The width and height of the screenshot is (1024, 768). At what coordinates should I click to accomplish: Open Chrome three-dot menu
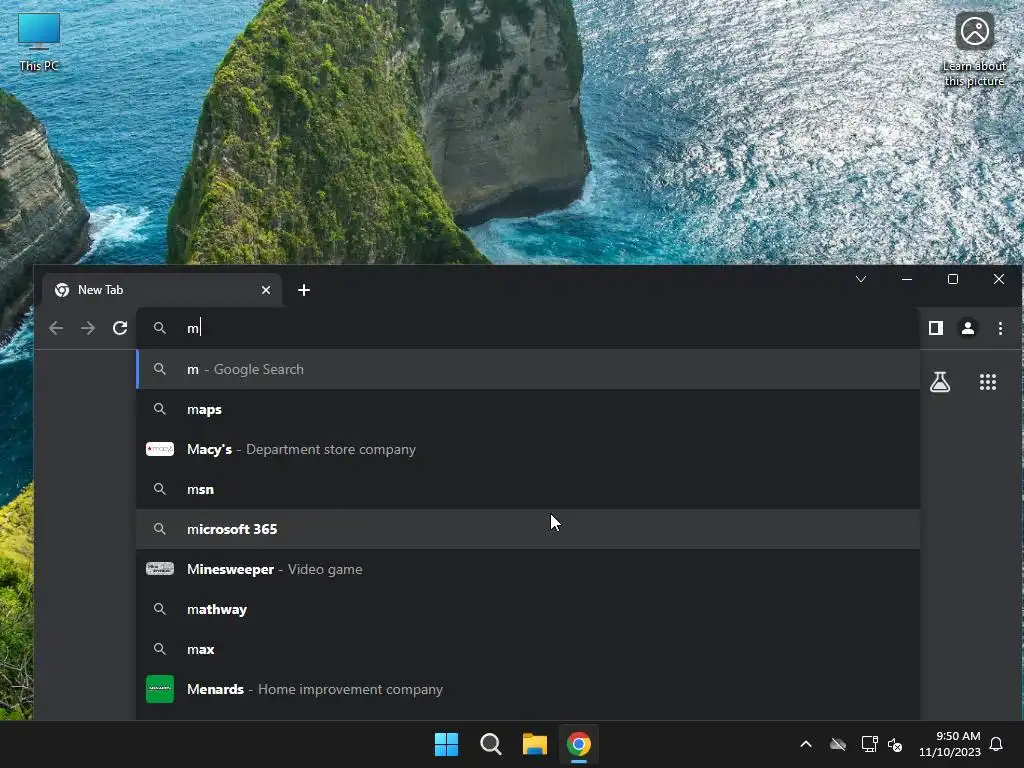(1000, 328)
